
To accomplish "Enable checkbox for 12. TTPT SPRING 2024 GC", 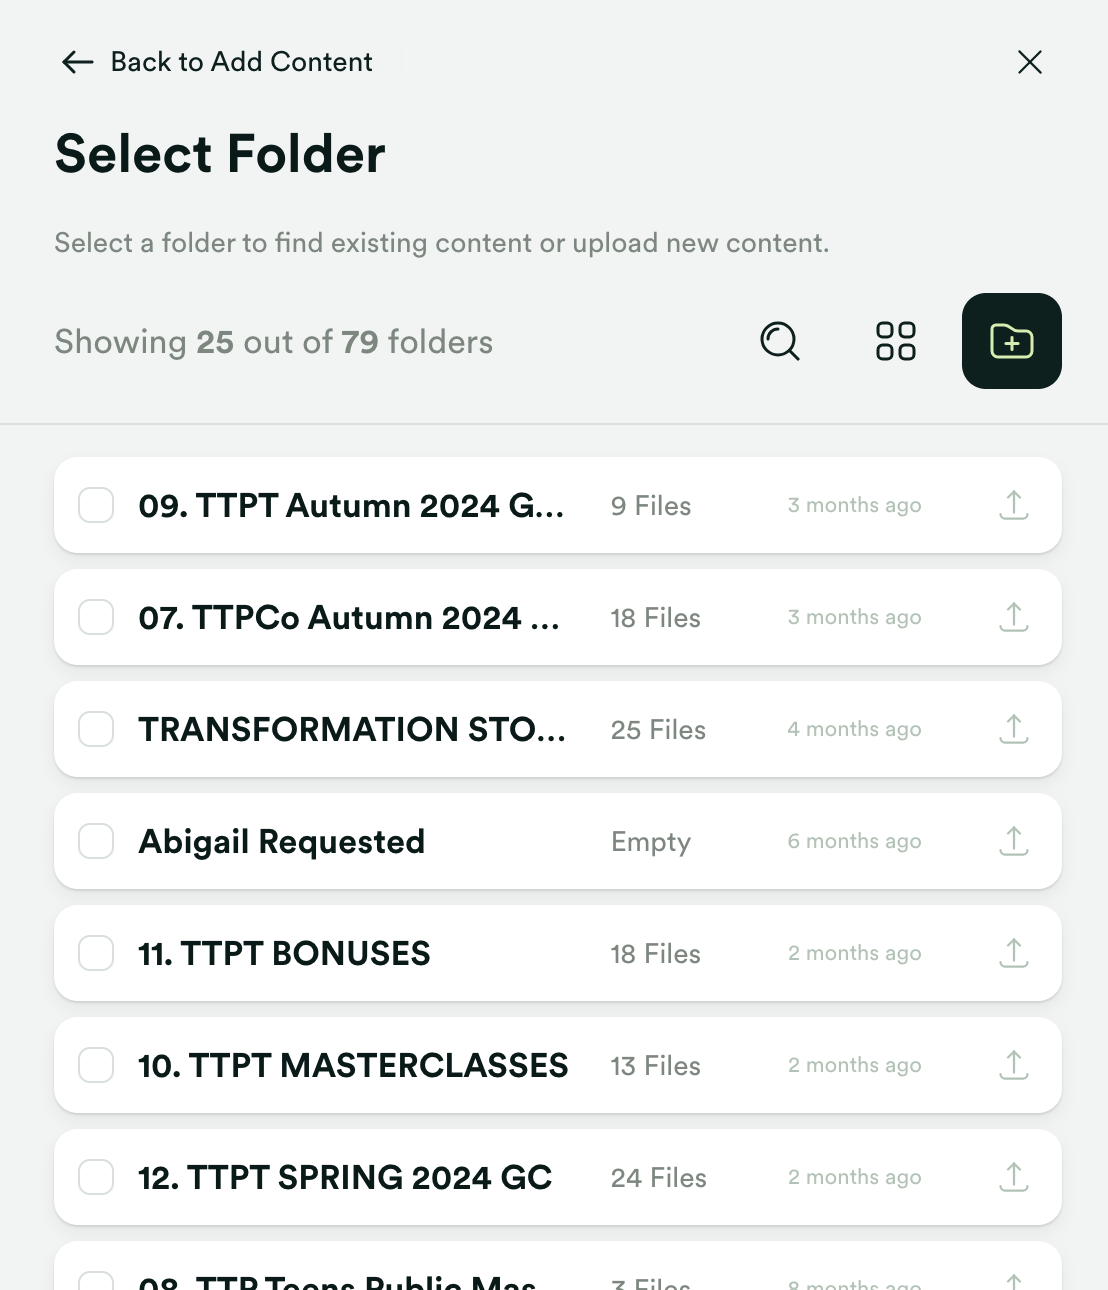I will [96, 1177].
